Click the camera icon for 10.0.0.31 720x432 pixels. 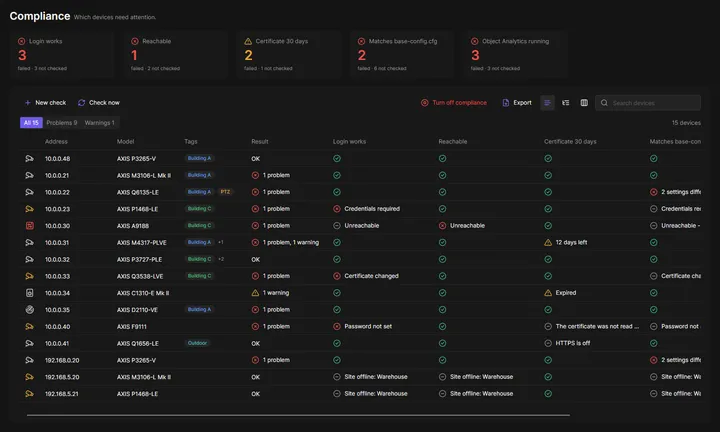coord(29,242)
